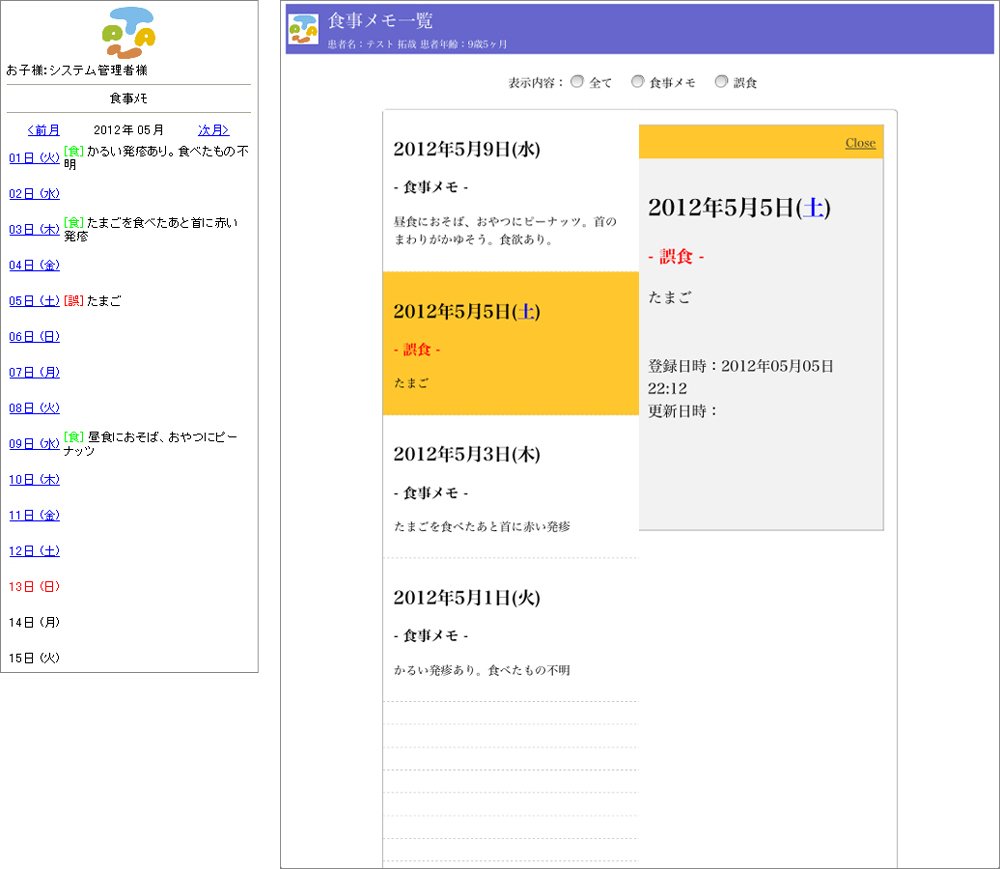
Task: Click the [食] tag on 01日 row
Action: [74, 151]
